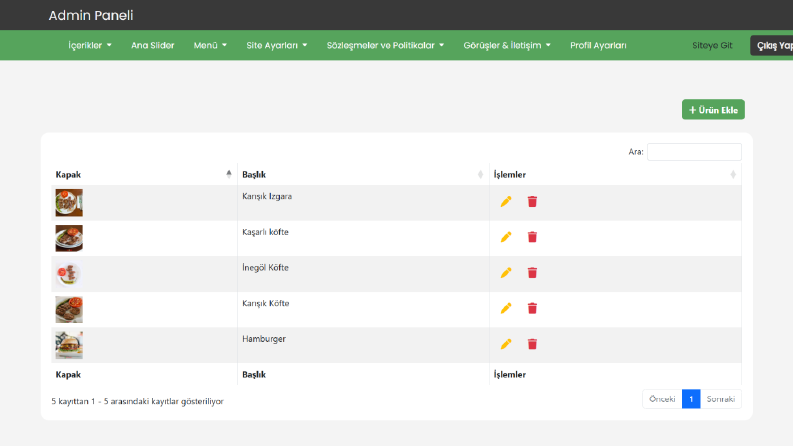This screenshot has height=446, width=793.
Task: Follow the Siteye Git link
Action: tap(712, 46)
